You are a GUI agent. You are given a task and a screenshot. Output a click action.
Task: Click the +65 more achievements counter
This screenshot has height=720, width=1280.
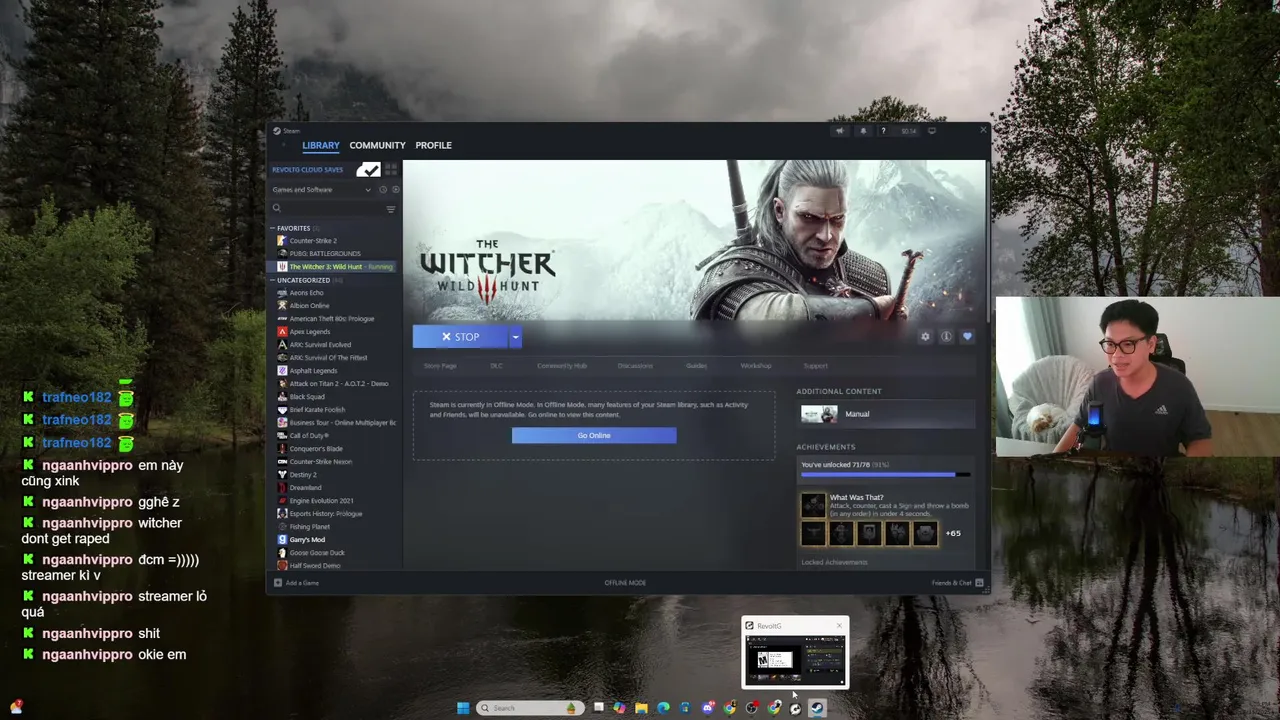pyautogui.click(x=953, y=533)
